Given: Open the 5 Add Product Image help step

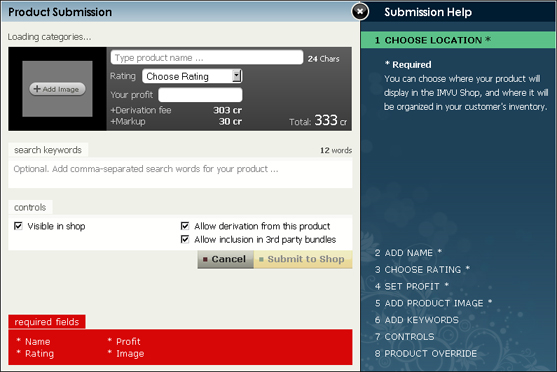Looking at the screenshot, I should (x=433, y=303).
